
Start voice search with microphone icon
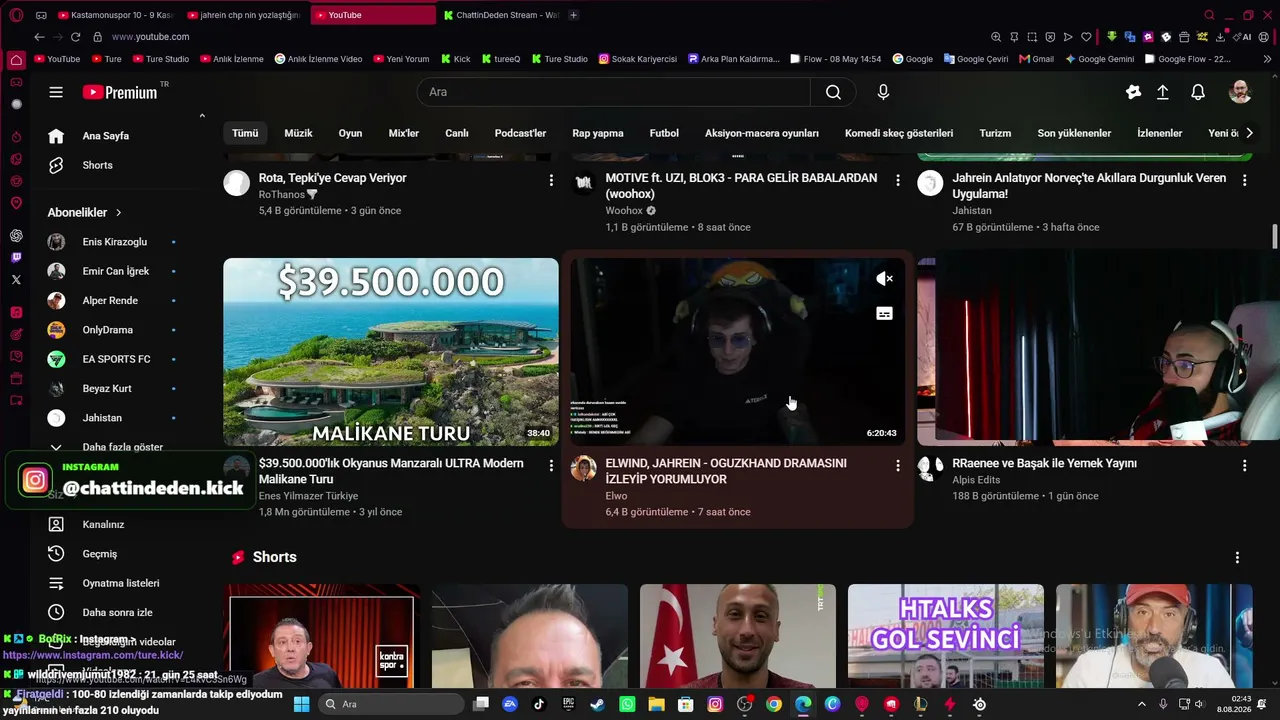883,92
